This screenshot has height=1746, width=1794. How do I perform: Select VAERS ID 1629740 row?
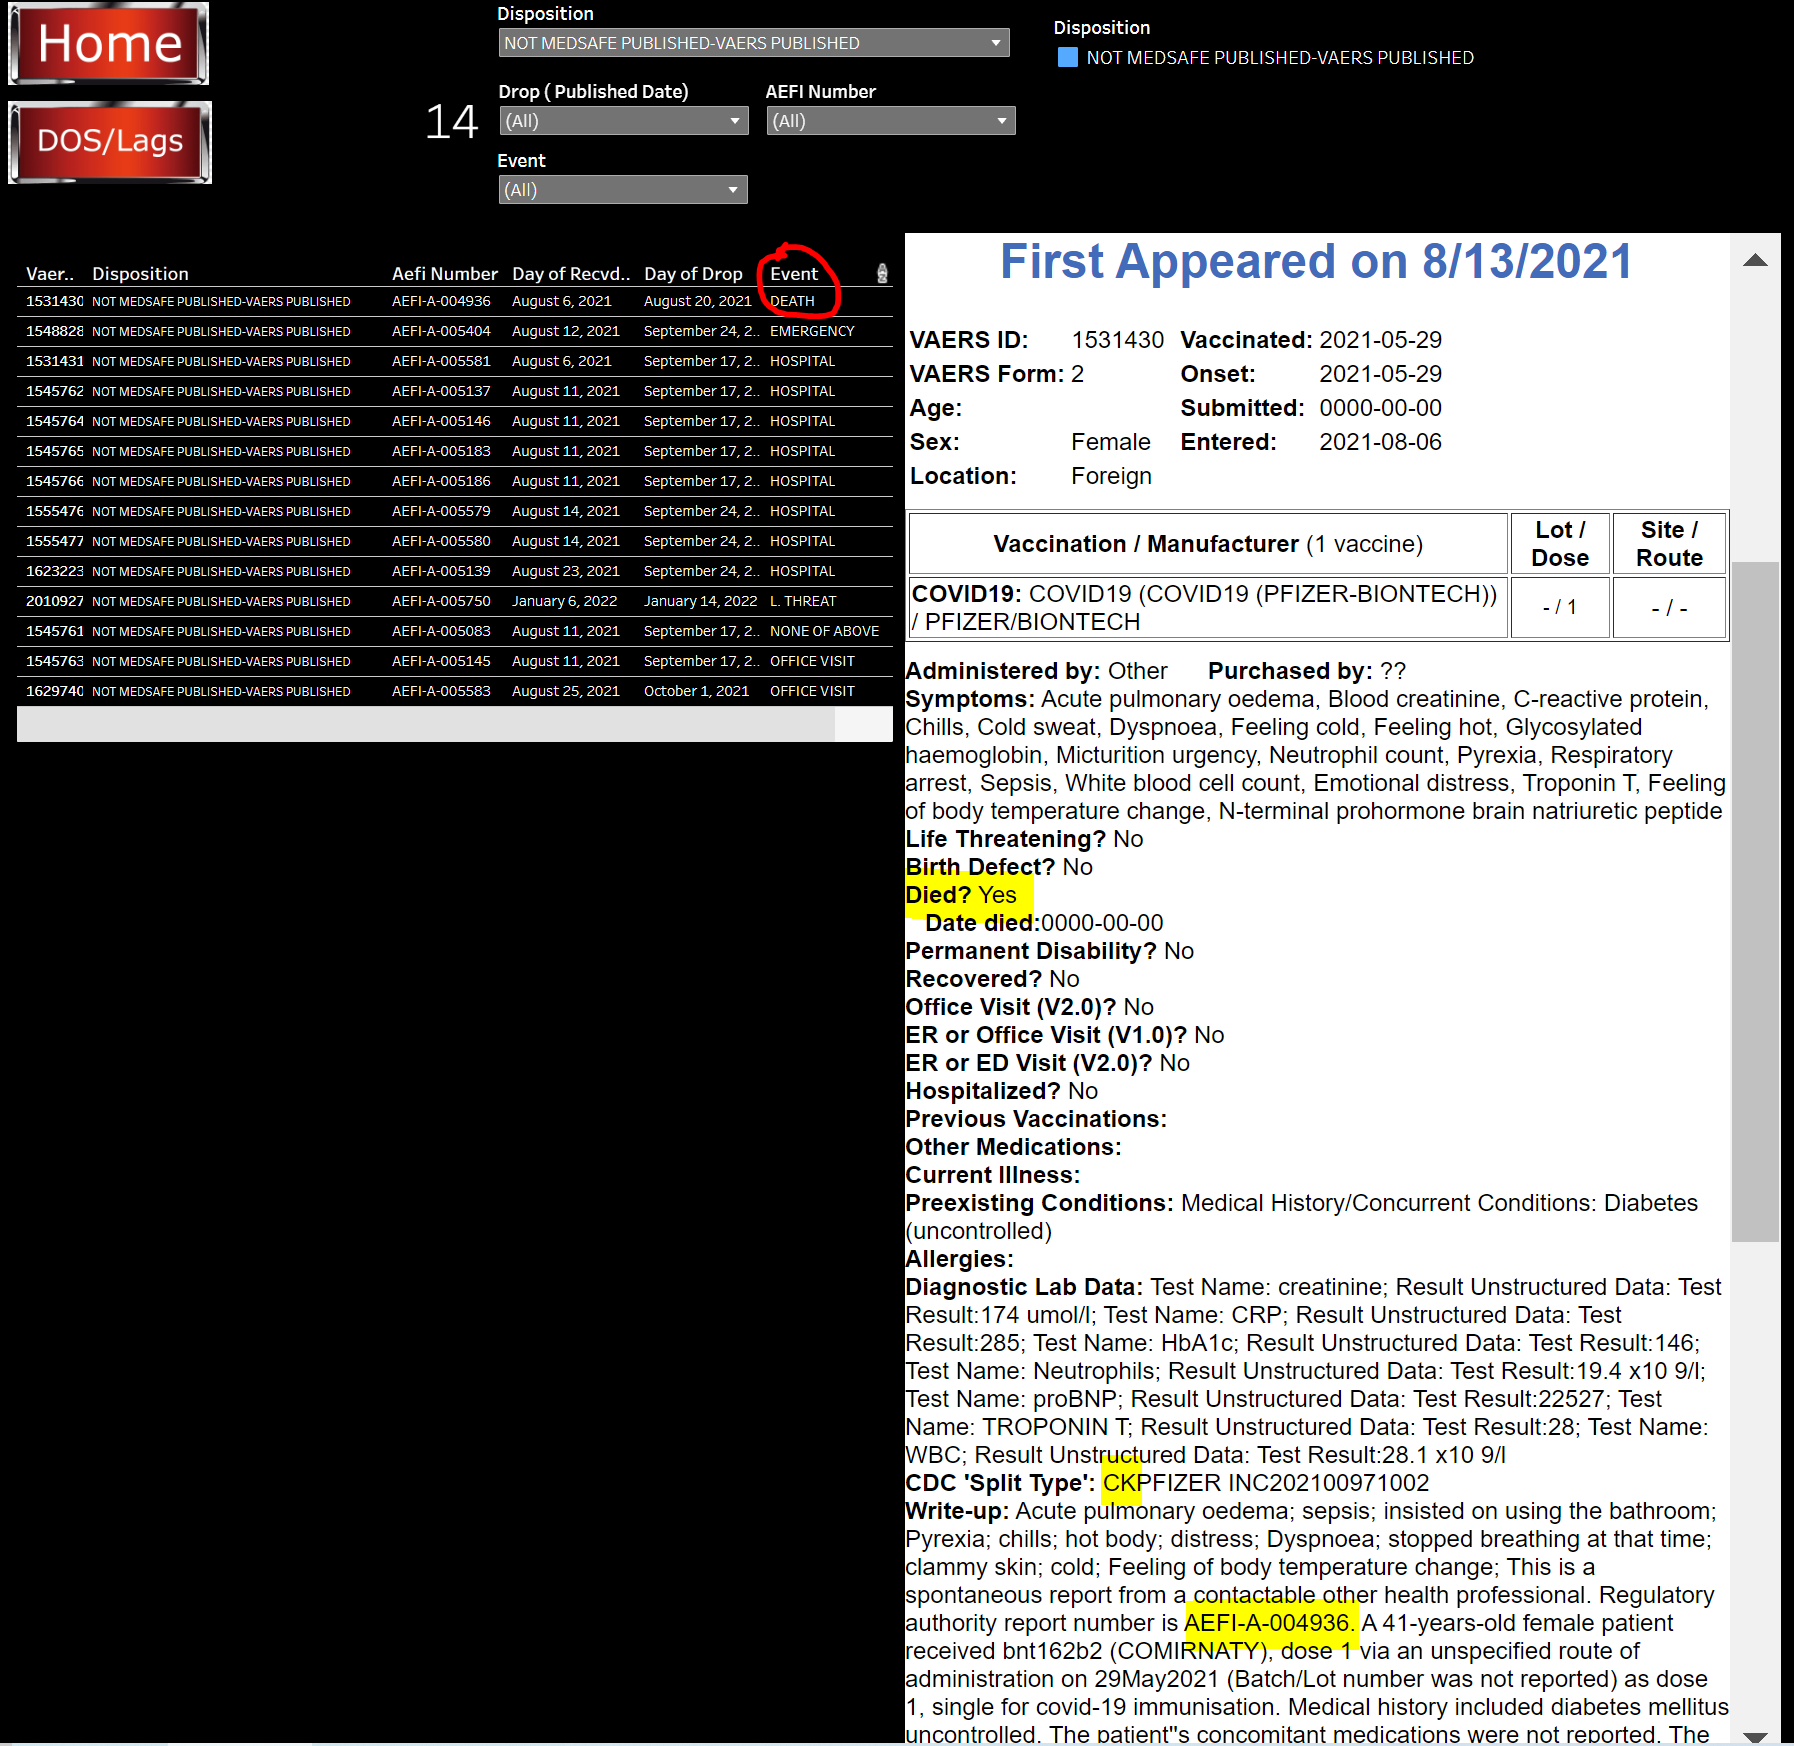click(x=455, y=691)
